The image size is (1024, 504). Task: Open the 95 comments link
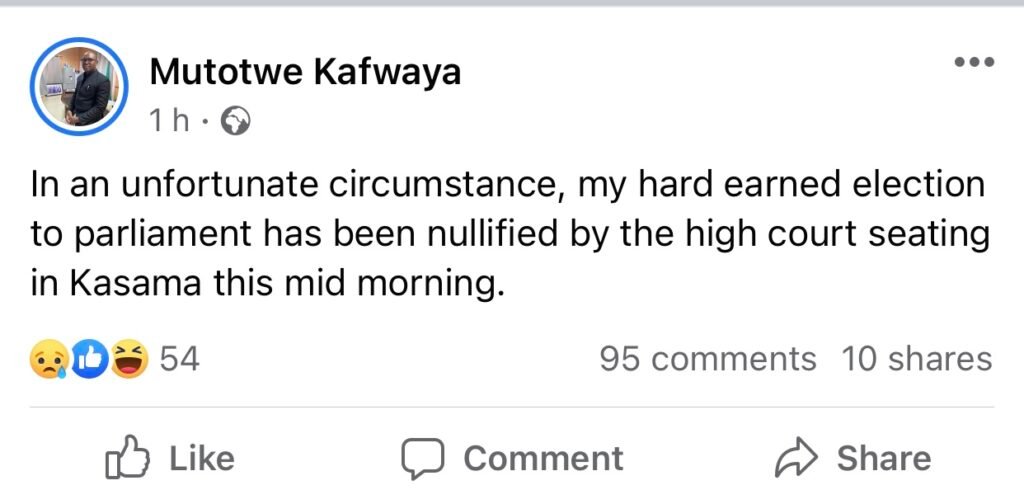[707, 359]
